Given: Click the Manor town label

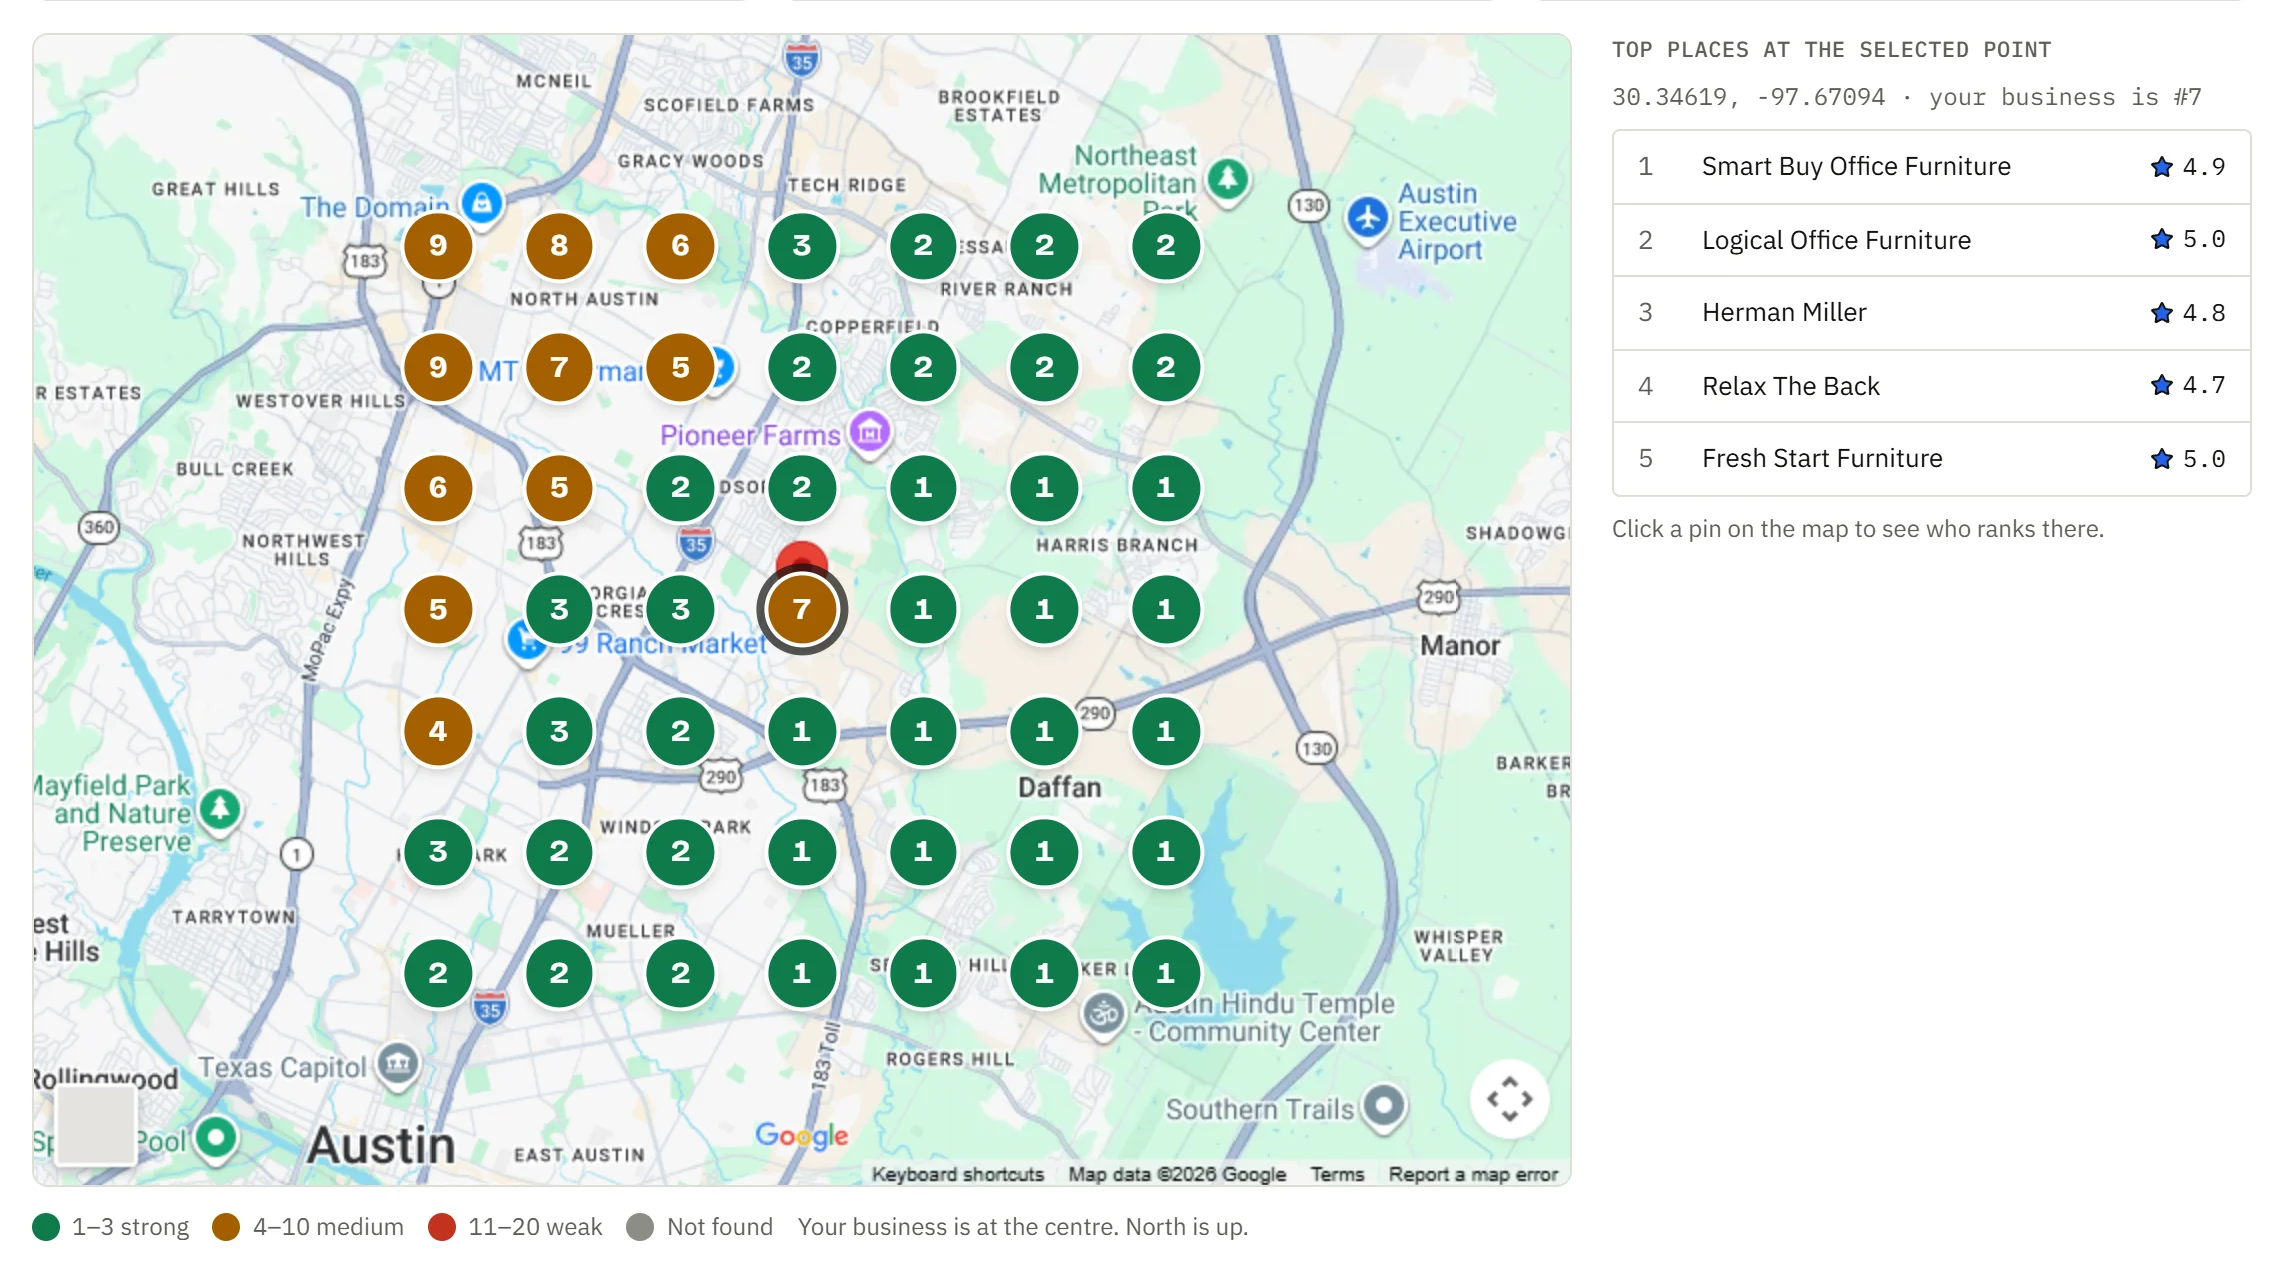Looking at the screenshot, I should pos(1460,646).
